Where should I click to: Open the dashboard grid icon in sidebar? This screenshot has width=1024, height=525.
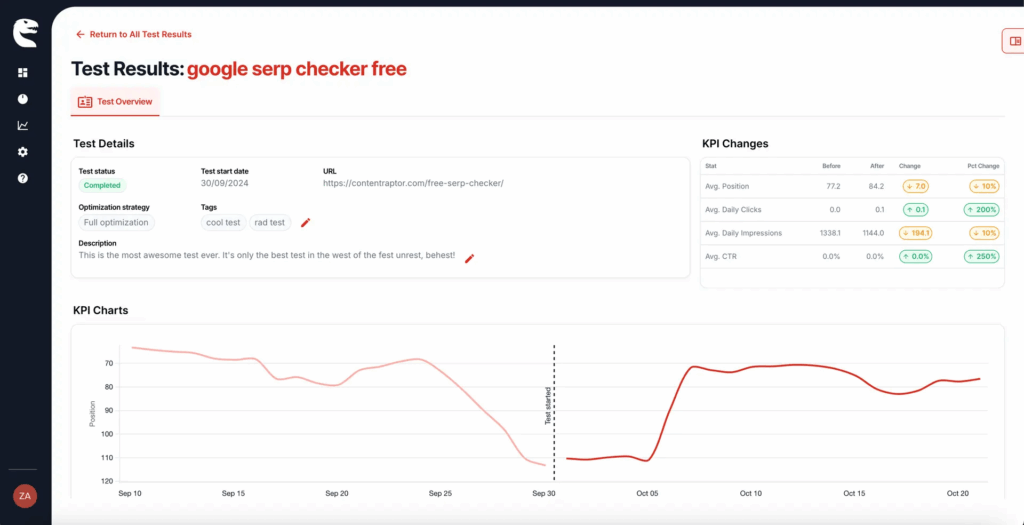[x=23, y=73]
